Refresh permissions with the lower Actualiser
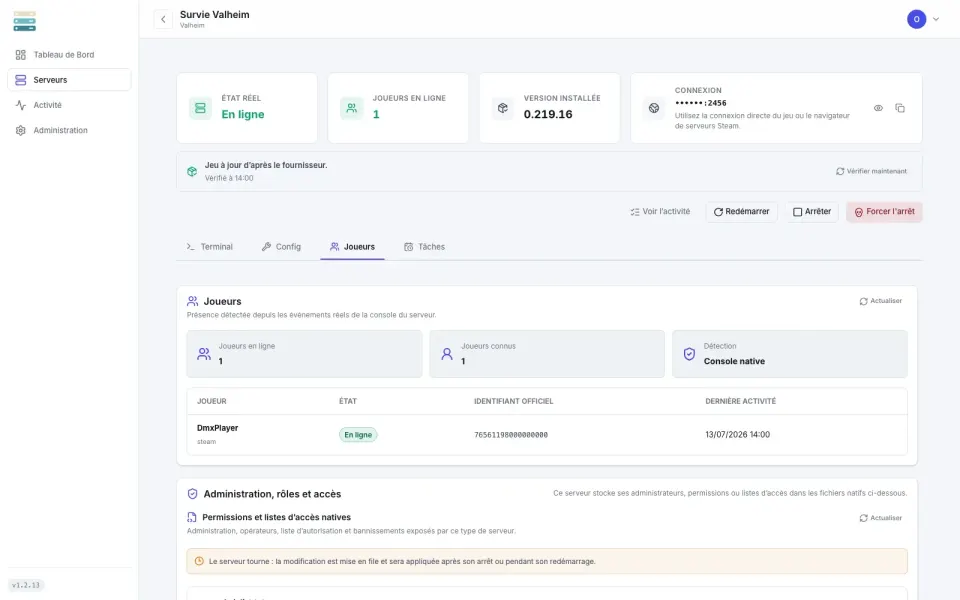Viewport: 960px width, 600px height. (880, 518)
